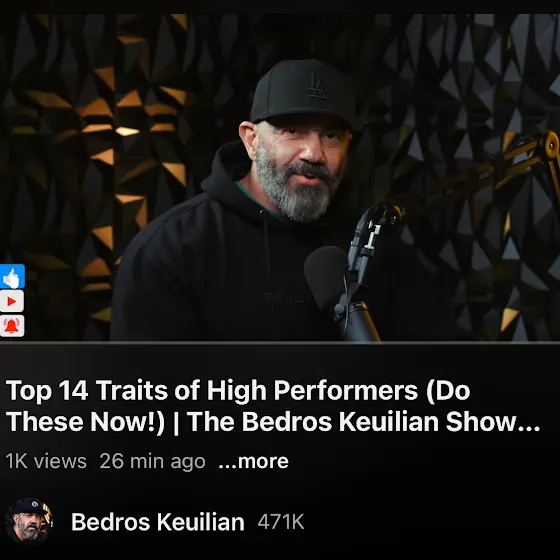Click The Bedros Keuilian Show... title text
The image size is (560, 560).
tap(364, 421)
